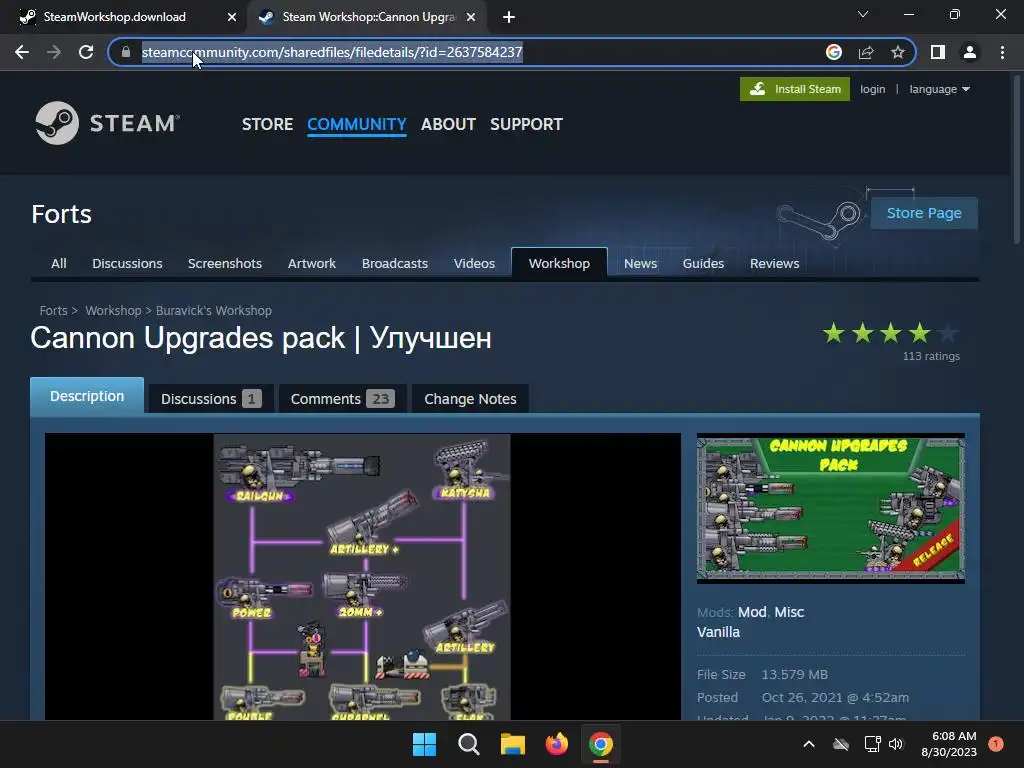Click the Misc tag link

[x=789, y=612]
